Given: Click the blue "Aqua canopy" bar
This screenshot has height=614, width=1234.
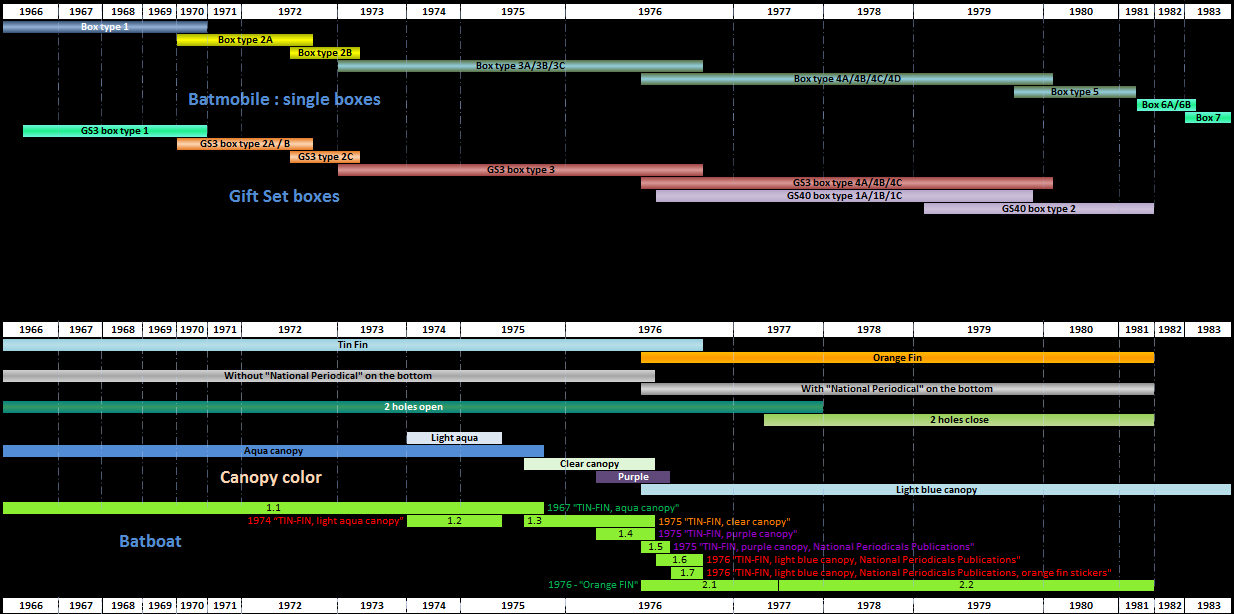Looking at the screenshot, I should [273, 451].
